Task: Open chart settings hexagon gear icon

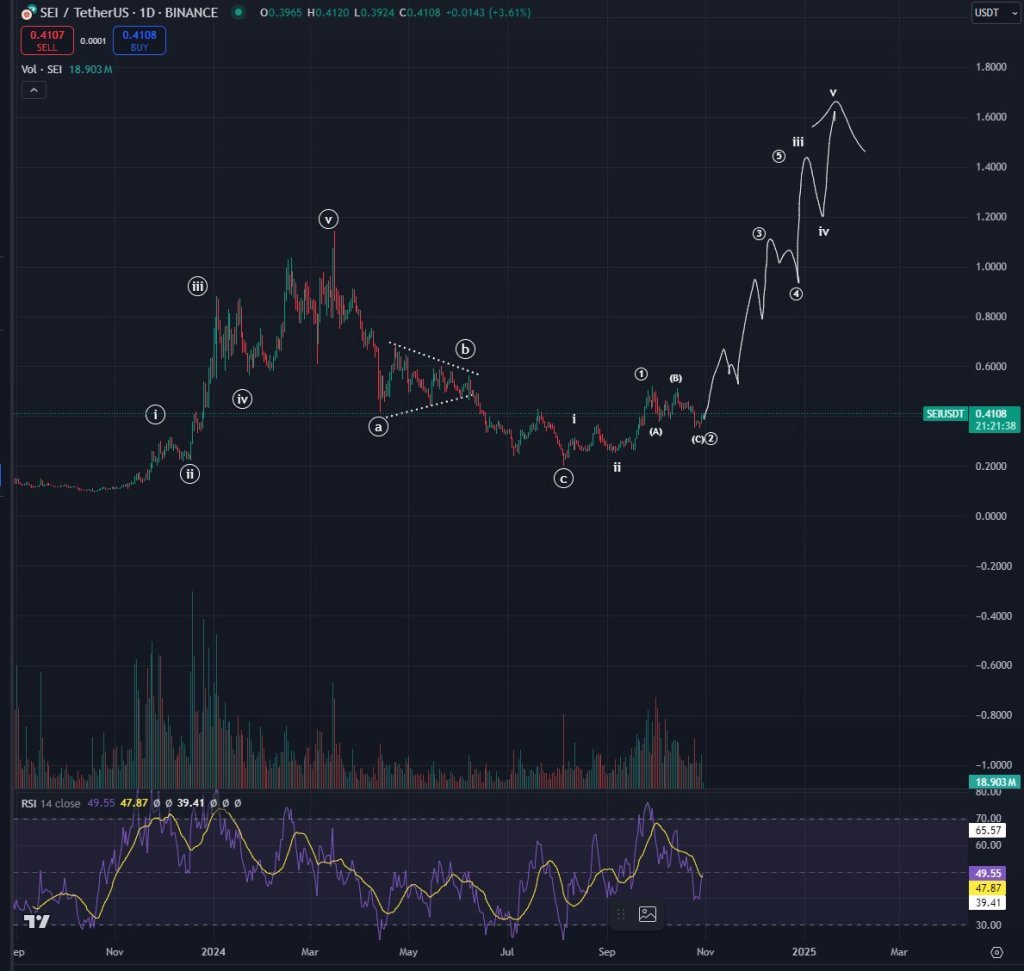Action: pyautogui.click(x=997, y=952)
